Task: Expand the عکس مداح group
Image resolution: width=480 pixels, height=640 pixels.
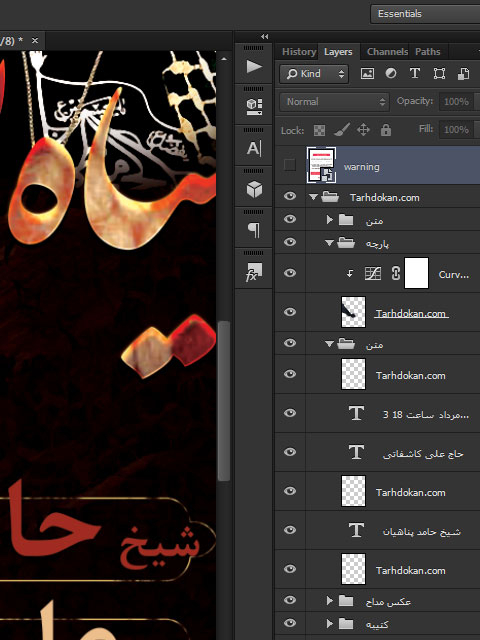Action: (x=329, y=600)
